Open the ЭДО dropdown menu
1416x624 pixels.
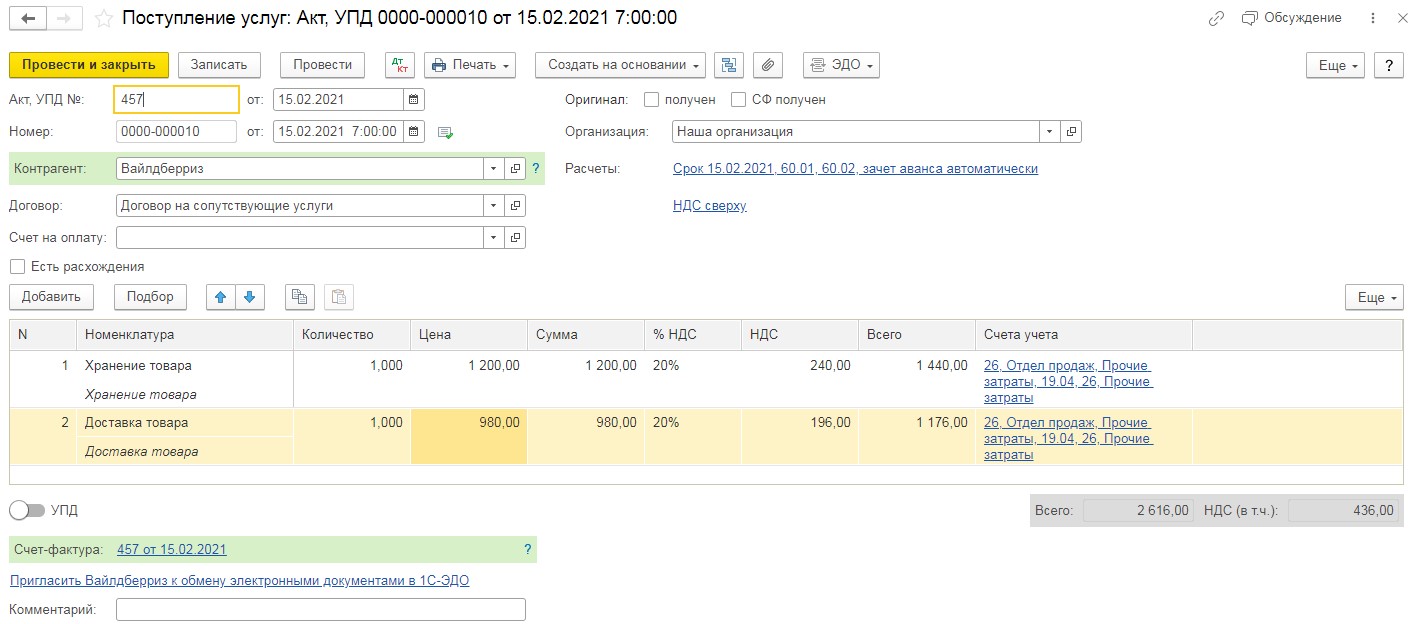click(841, 65)
